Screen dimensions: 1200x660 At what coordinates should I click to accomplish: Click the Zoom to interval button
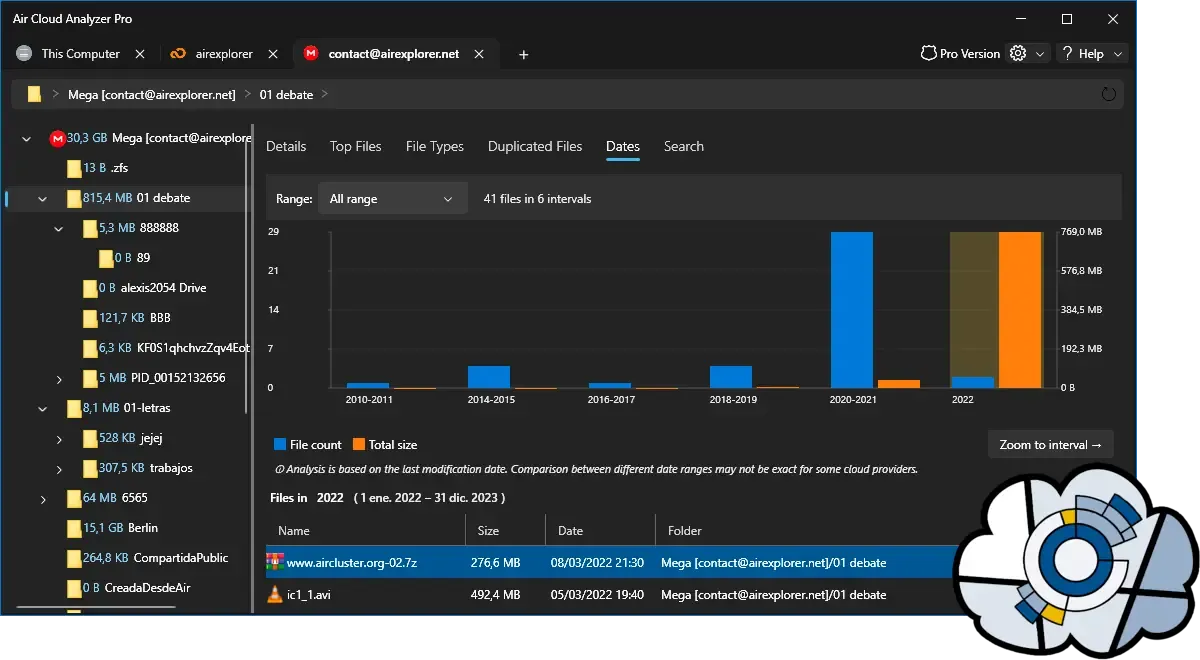(1050, 445)
